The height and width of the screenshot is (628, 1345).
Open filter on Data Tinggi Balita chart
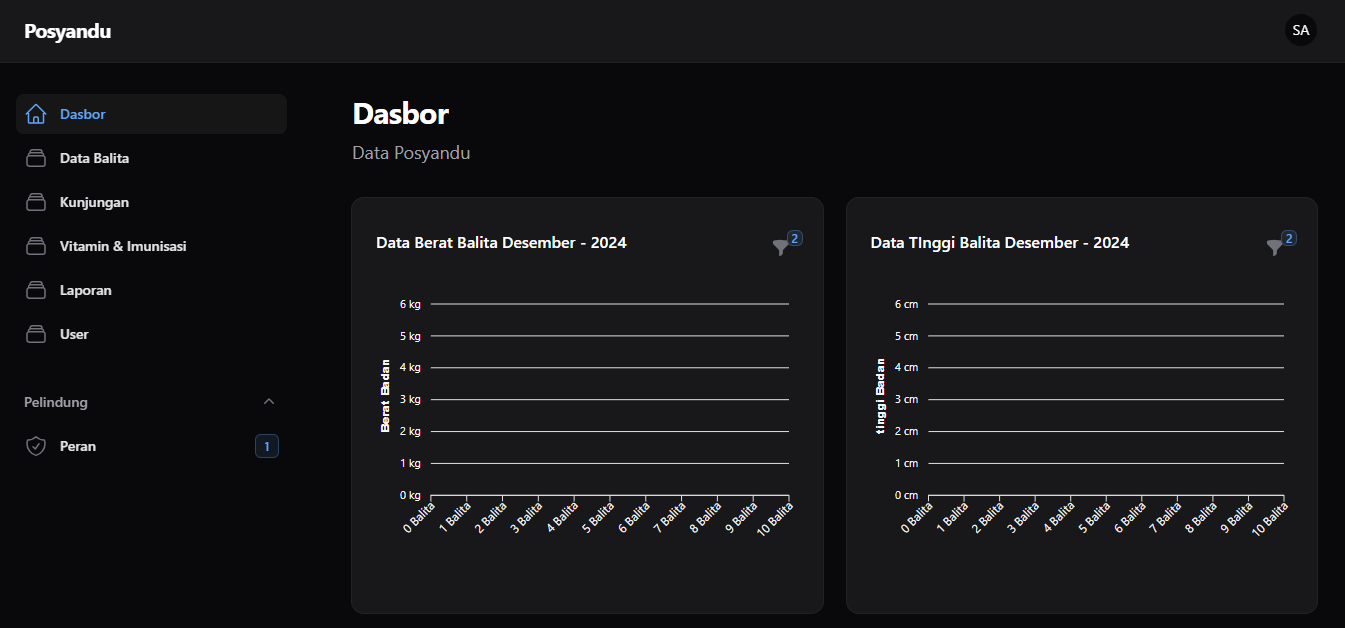(x=1274, y=247)
